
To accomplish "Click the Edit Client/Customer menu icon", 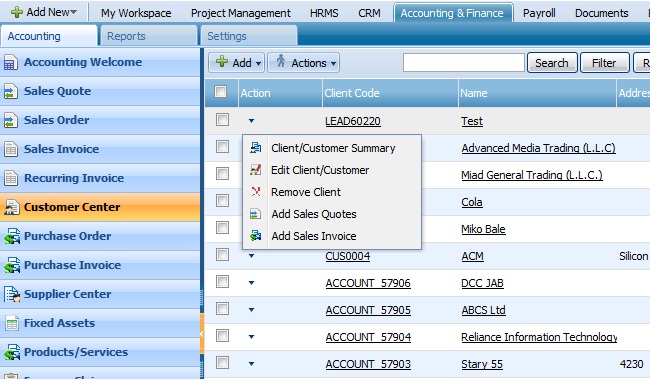I will click(x=256, y=169).
